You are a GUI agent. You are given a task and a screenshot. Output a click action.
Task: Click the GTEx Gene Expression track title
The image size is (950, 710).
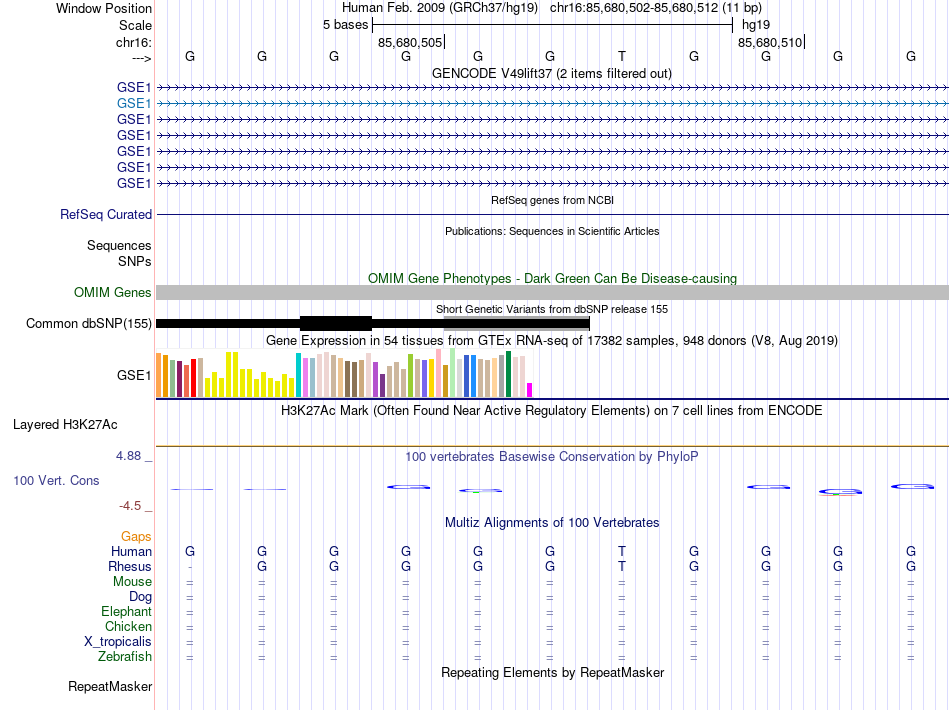tap(552, 340)
